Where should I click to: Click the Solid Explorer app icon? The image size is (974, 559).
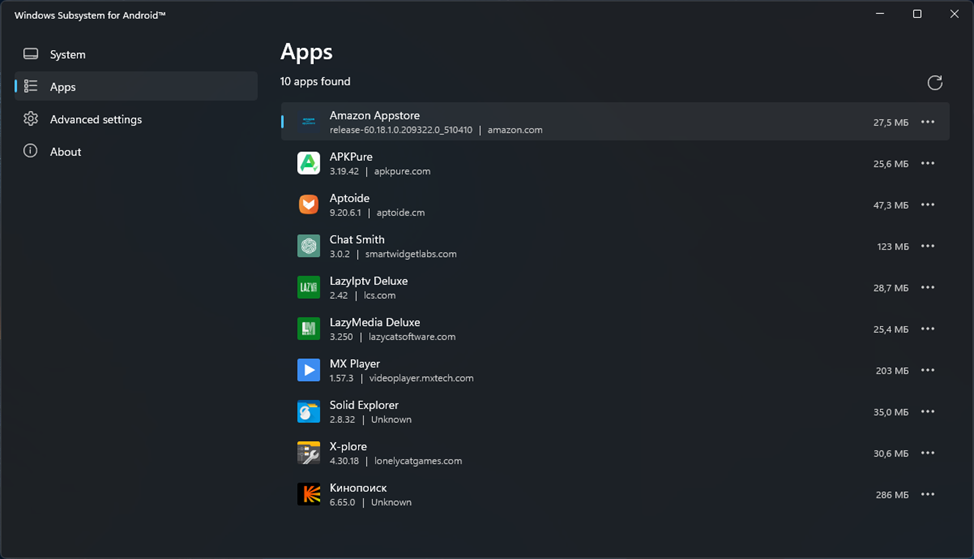tap(309, 412)
